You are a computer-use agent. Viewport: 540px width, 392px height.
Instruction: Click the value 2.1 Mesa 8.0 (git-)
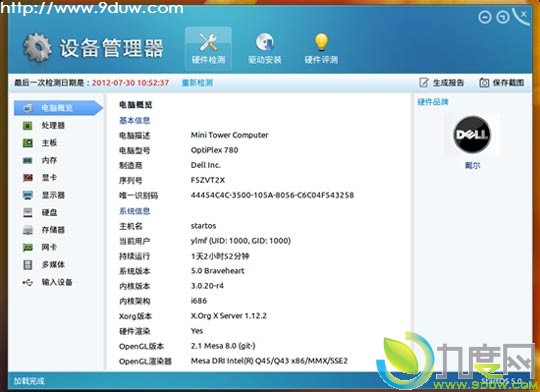click(x=223, y=345)
